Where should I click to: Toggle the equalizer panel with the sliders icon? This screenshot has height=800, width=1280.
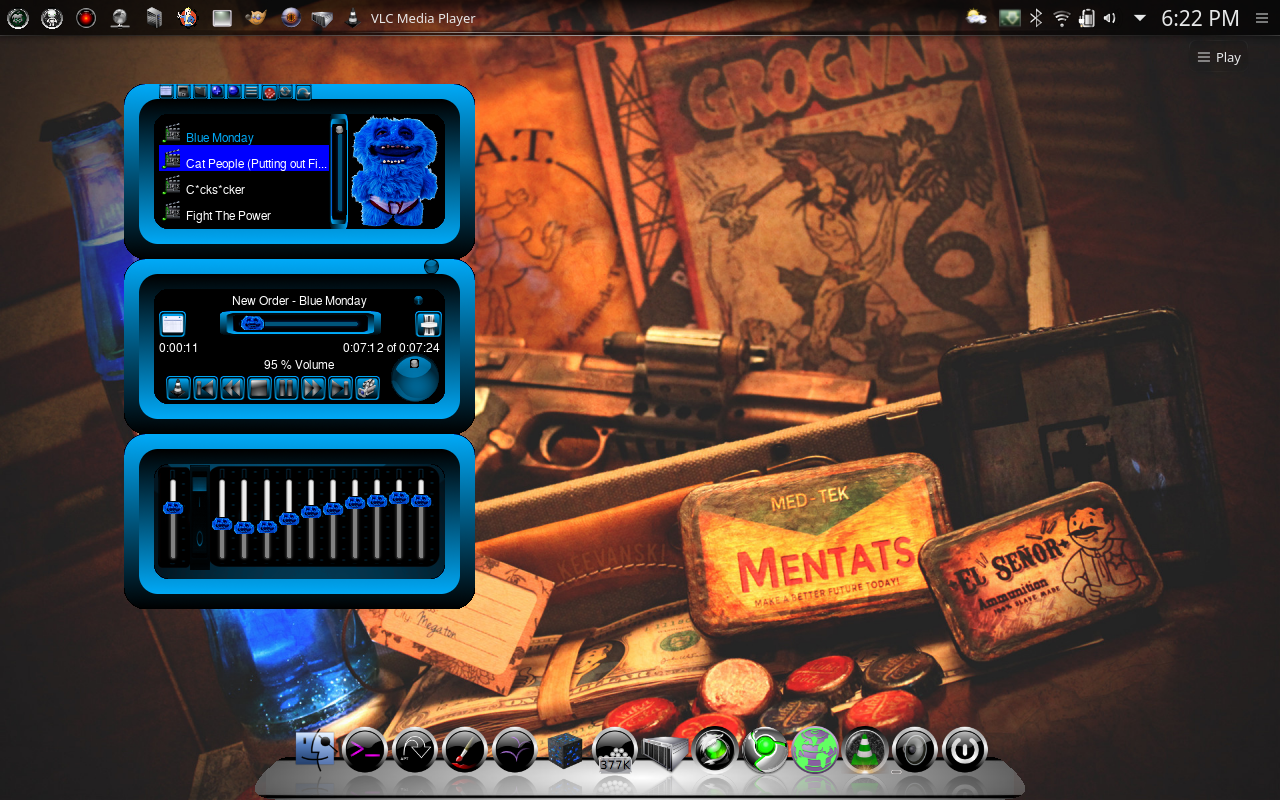pyautogui.click(x=428, y=323)
